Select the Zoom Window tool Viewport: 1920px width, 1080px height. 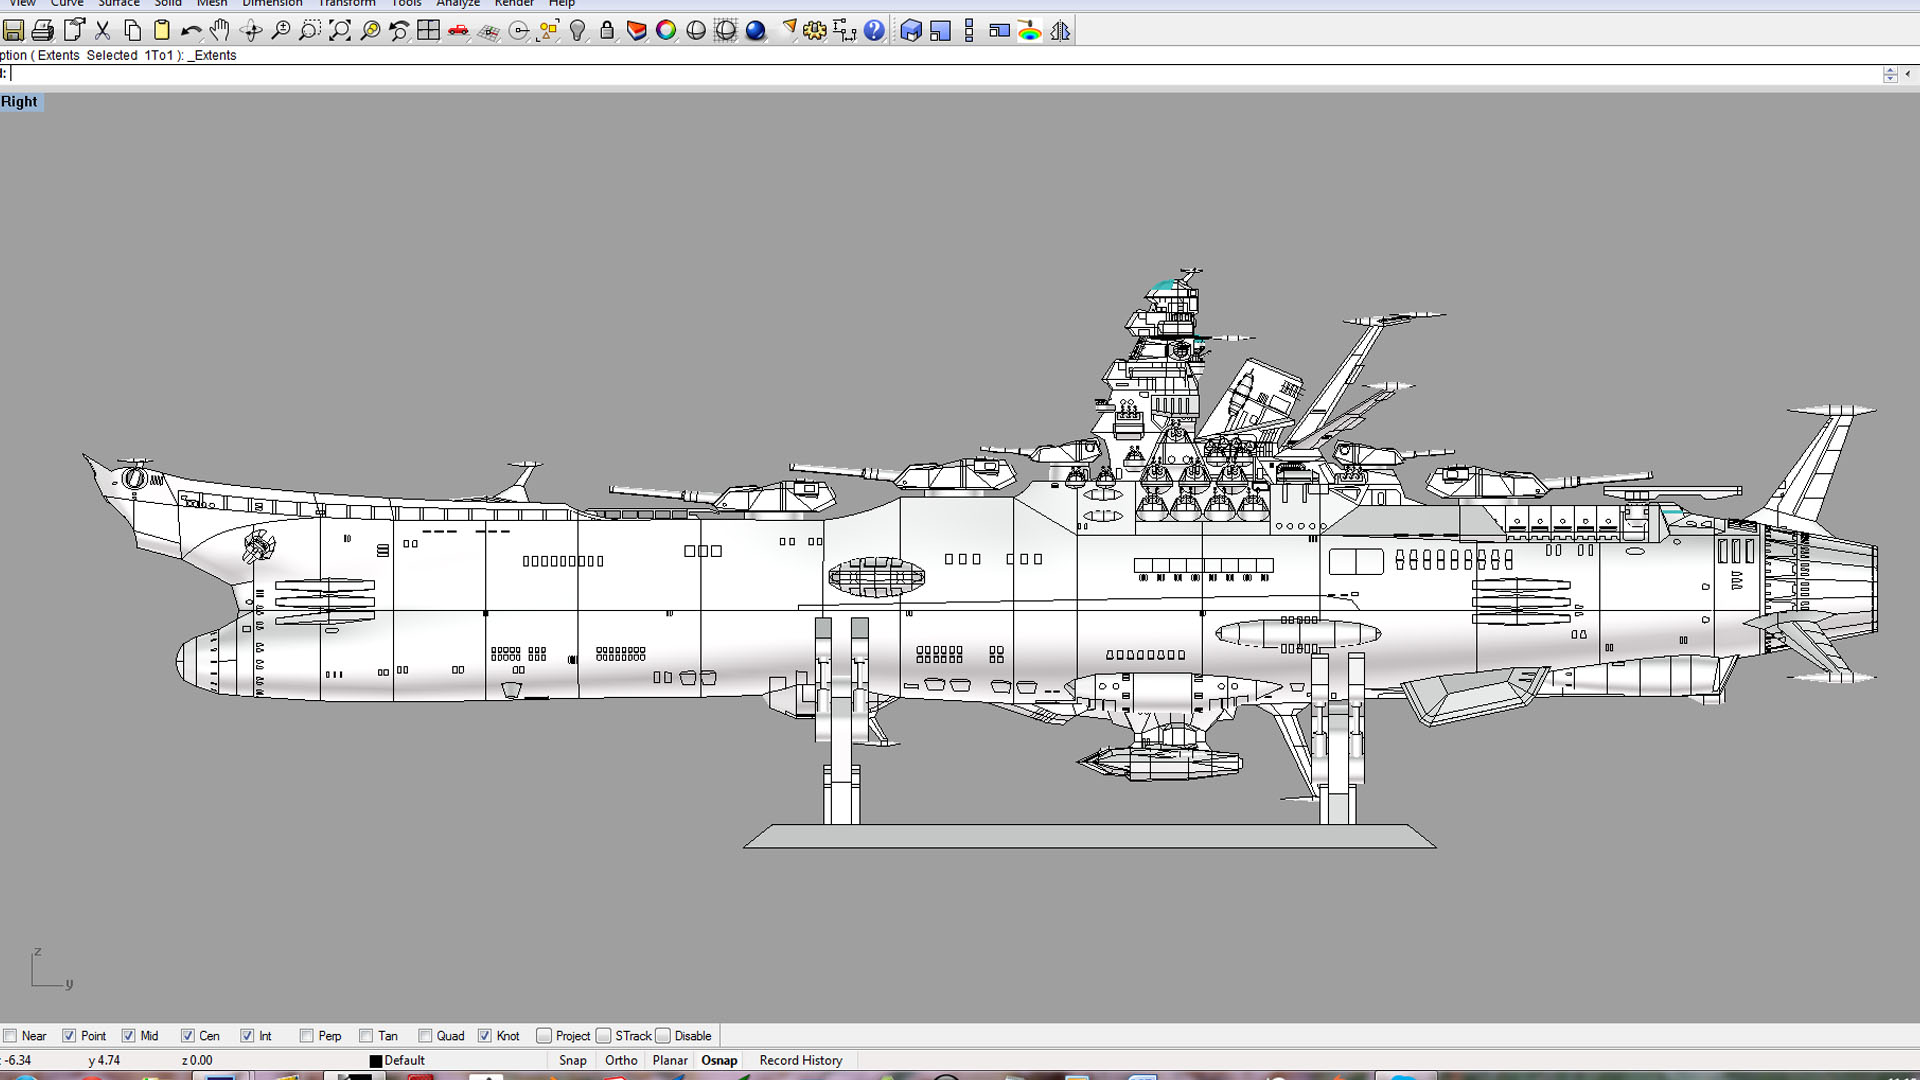(310, 31)
